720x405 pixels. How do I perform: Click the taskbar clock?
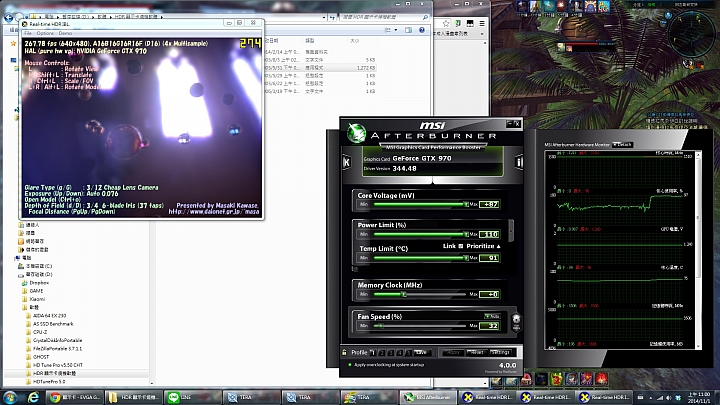click(700, 398)
